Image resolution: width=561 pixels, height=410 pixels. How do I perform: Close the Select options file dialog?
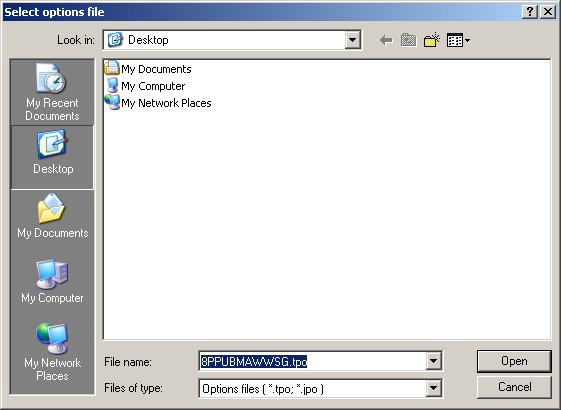(x=548, y=12)
